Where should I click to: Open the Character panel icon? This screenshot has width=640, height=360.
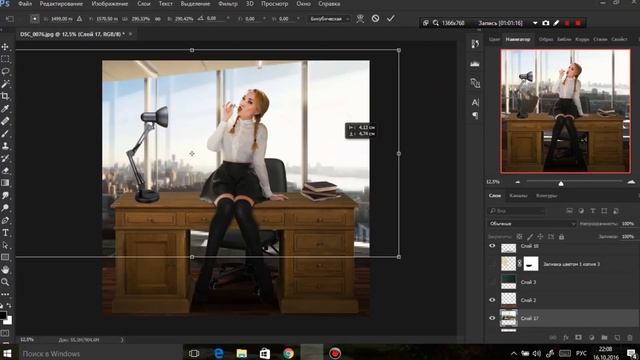pyautogui.click(x=475, y=102)
